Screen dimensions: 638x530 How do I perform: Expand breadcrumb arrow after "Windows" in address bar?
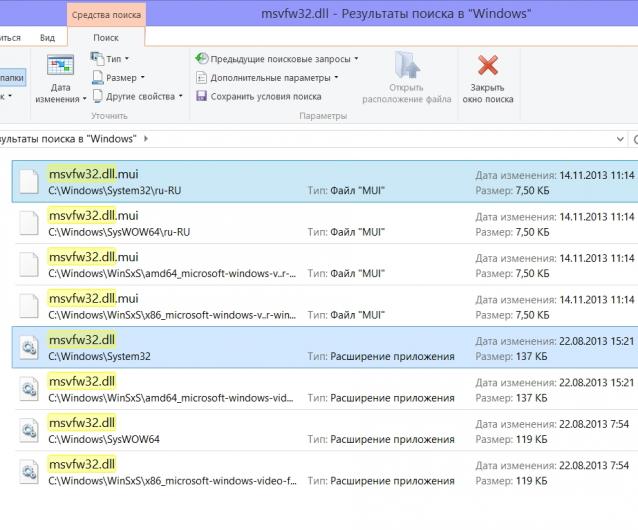pos(146,139)
